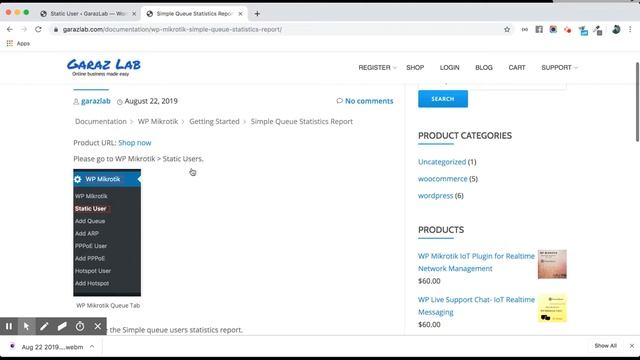
Task: Open the WP Mikrotik breadcrumb
Action: pyautogui.click(x=158, y=121)
